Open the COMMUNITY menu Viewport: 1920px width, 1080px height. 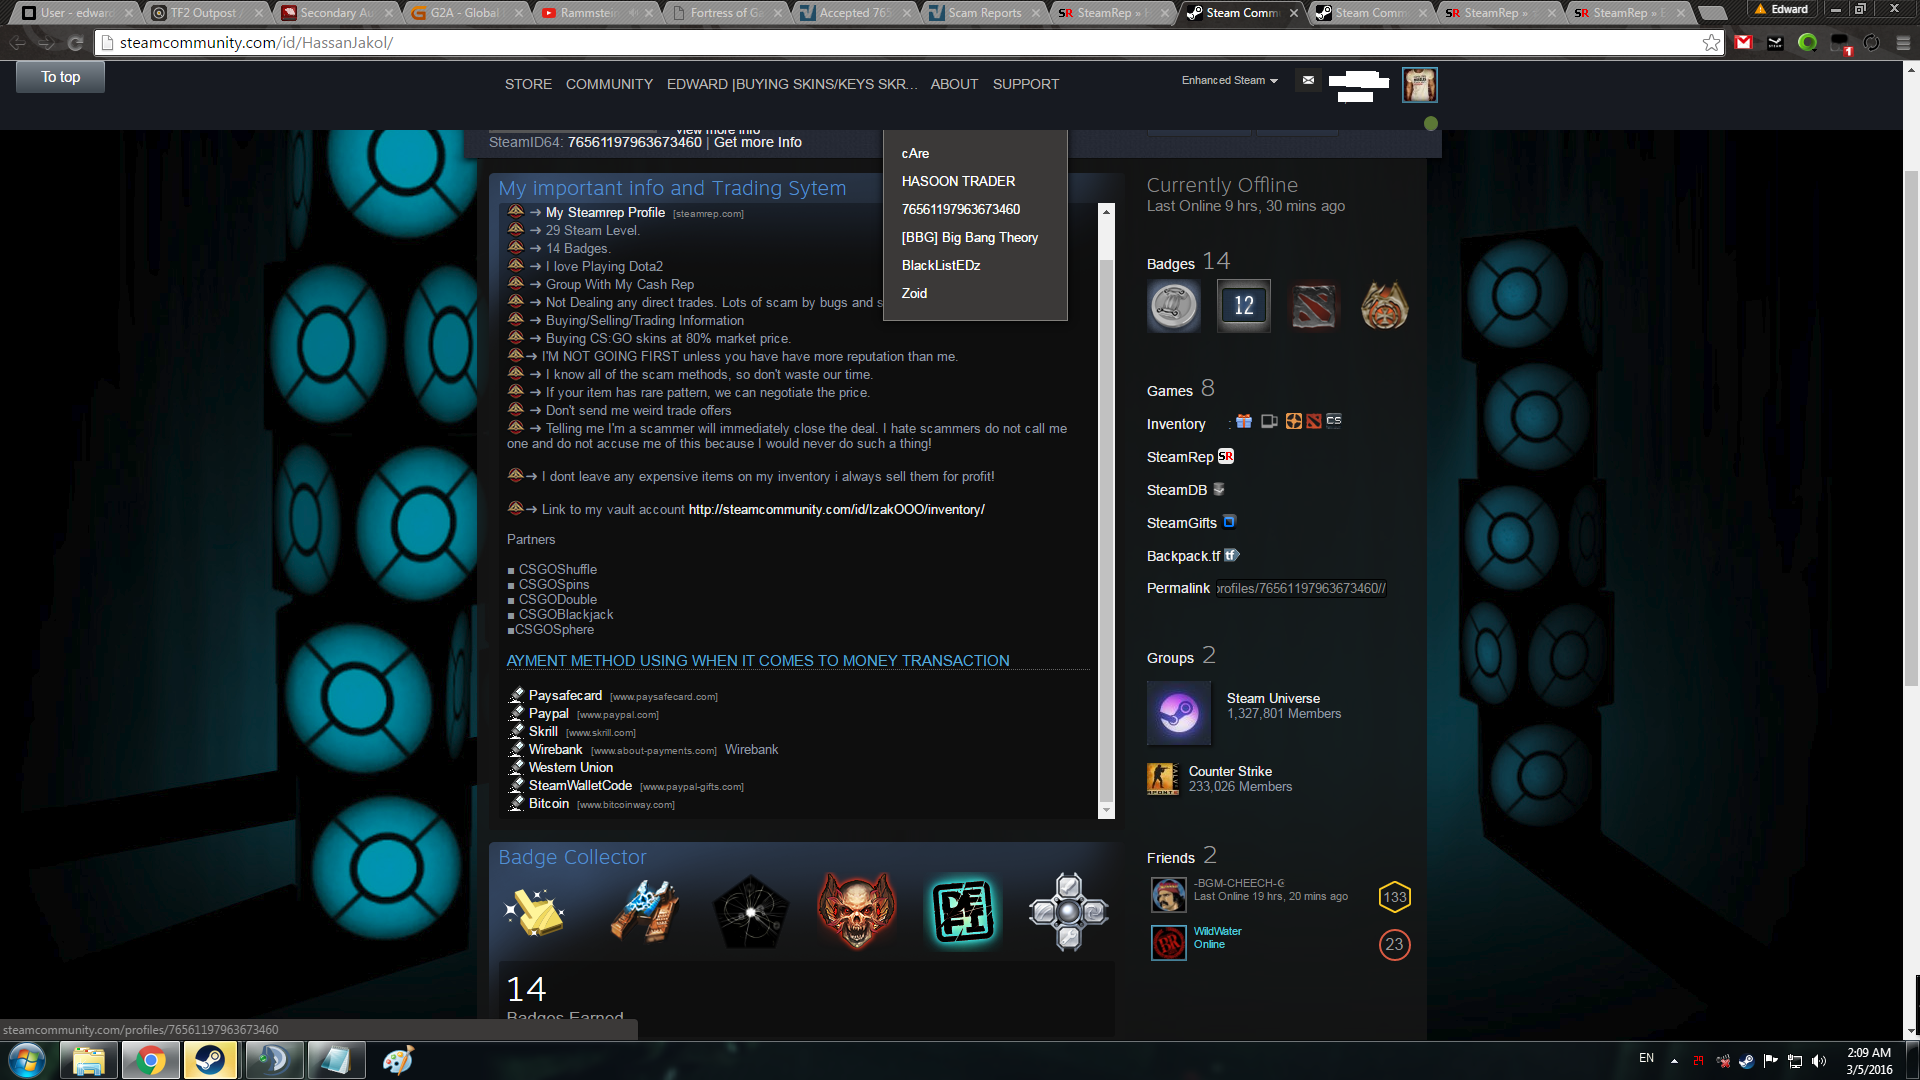point(609,84)
